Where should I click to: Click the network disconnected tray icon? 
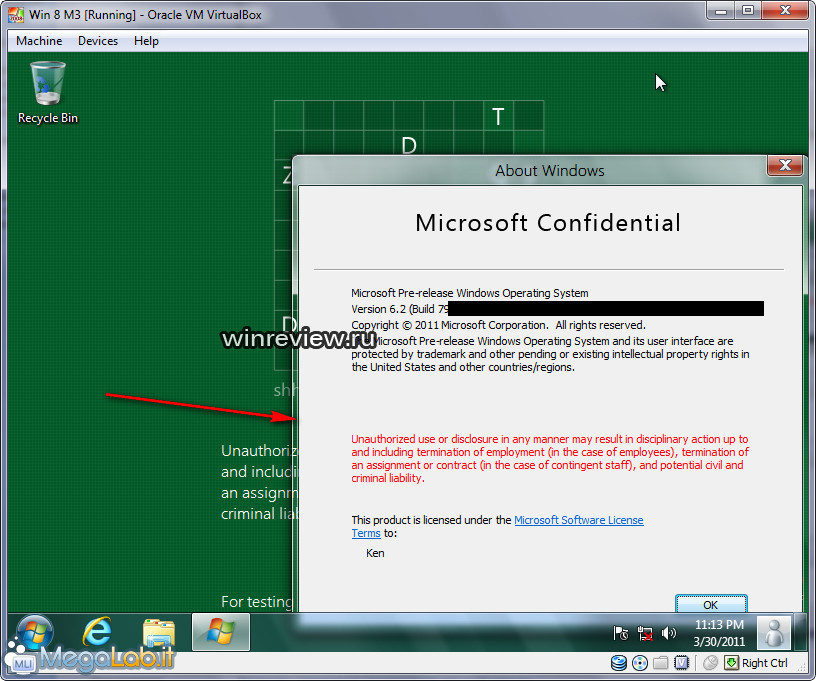(645, 633)
